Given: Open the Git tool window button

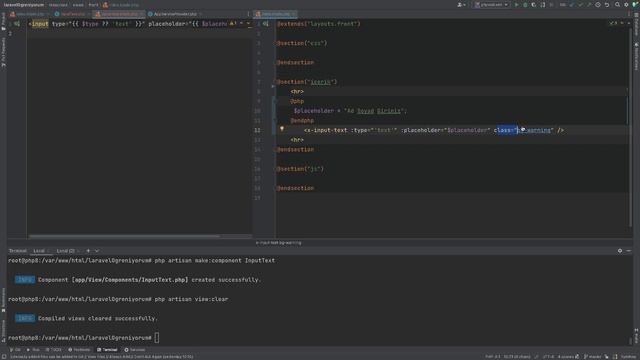Looking at the screenshot, I should [x=15, y=350].
